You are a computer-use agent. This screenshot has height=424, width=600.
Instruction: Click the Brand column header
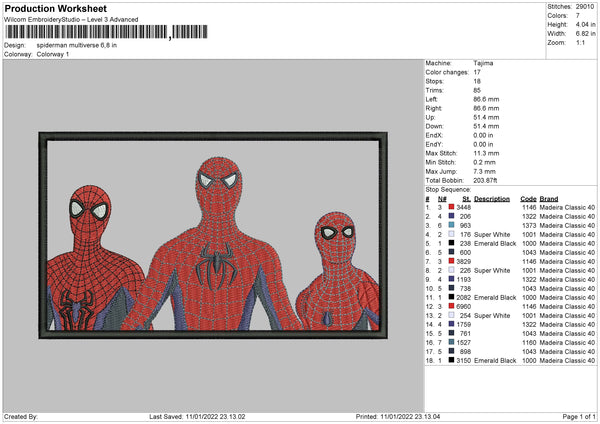[549, 197]
